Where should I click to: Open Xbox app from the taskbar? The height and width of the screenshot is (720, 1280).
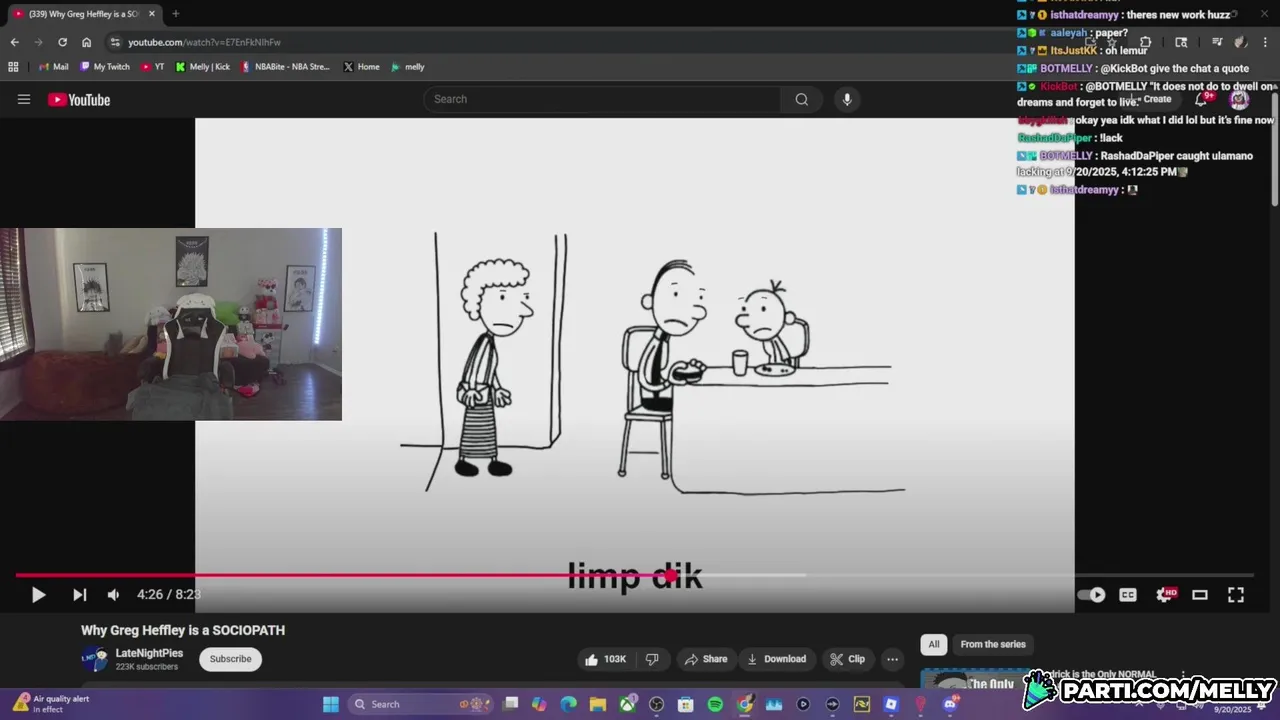[x=628, y=704]
